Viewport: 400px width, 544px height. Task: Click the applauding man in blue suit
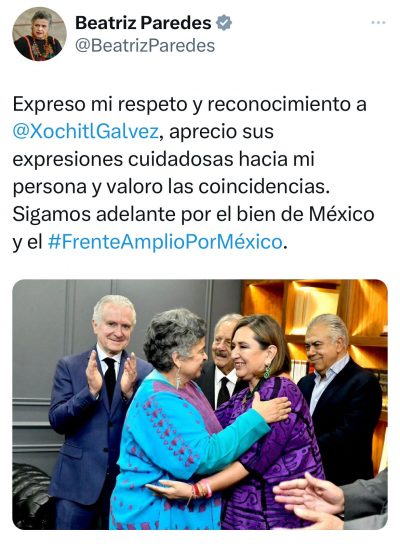click(x=96, y=406)
